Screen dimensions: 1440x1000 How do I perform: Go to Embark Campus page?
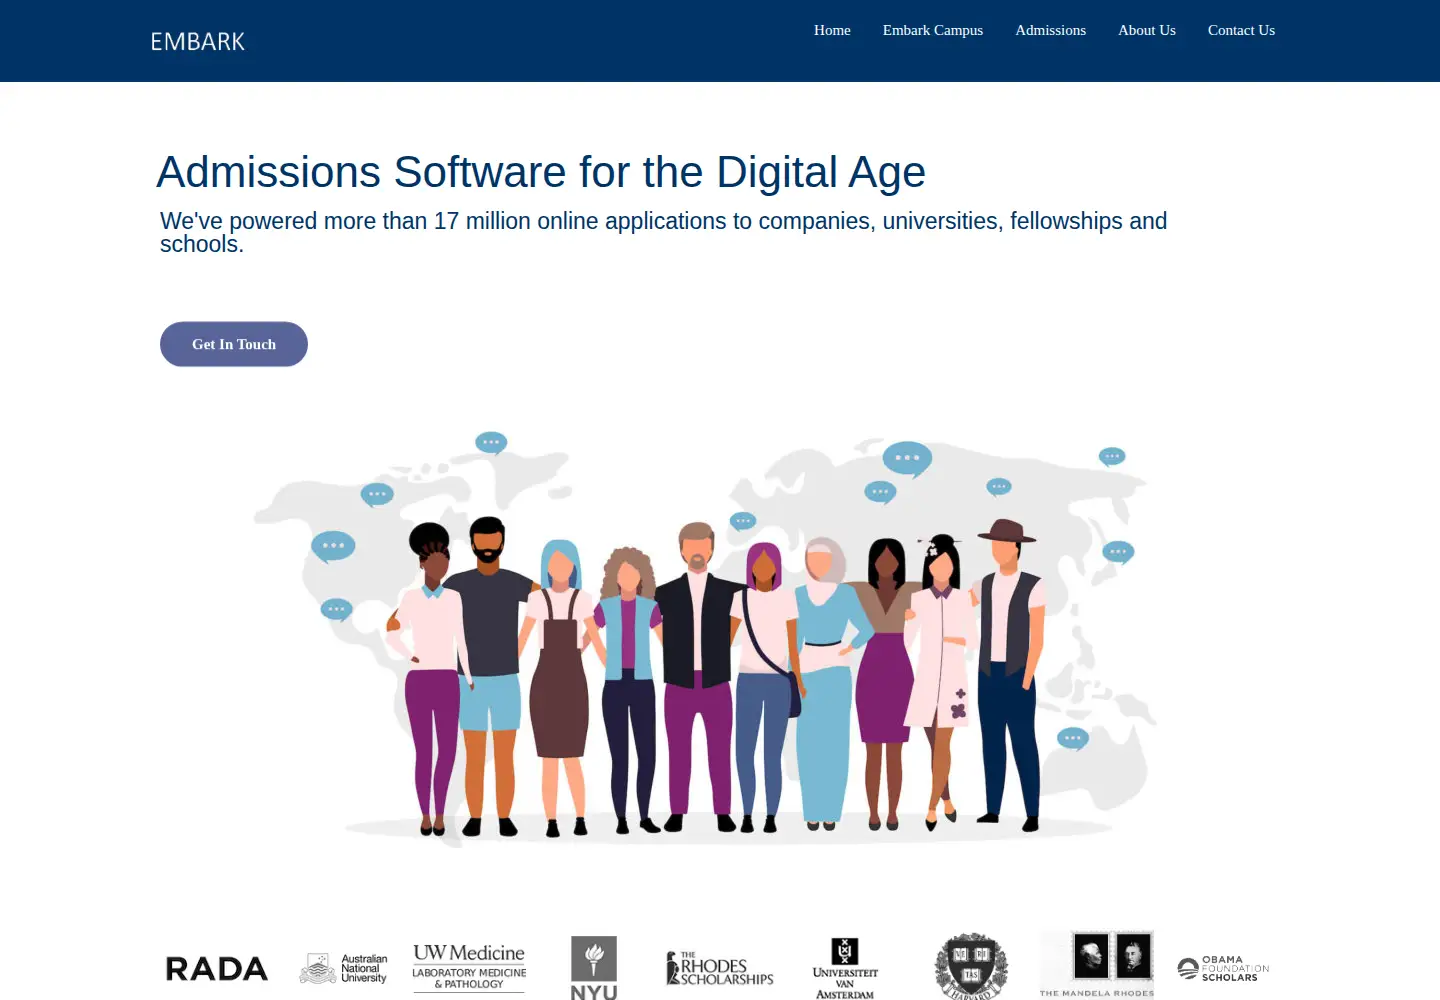(933, 30)
